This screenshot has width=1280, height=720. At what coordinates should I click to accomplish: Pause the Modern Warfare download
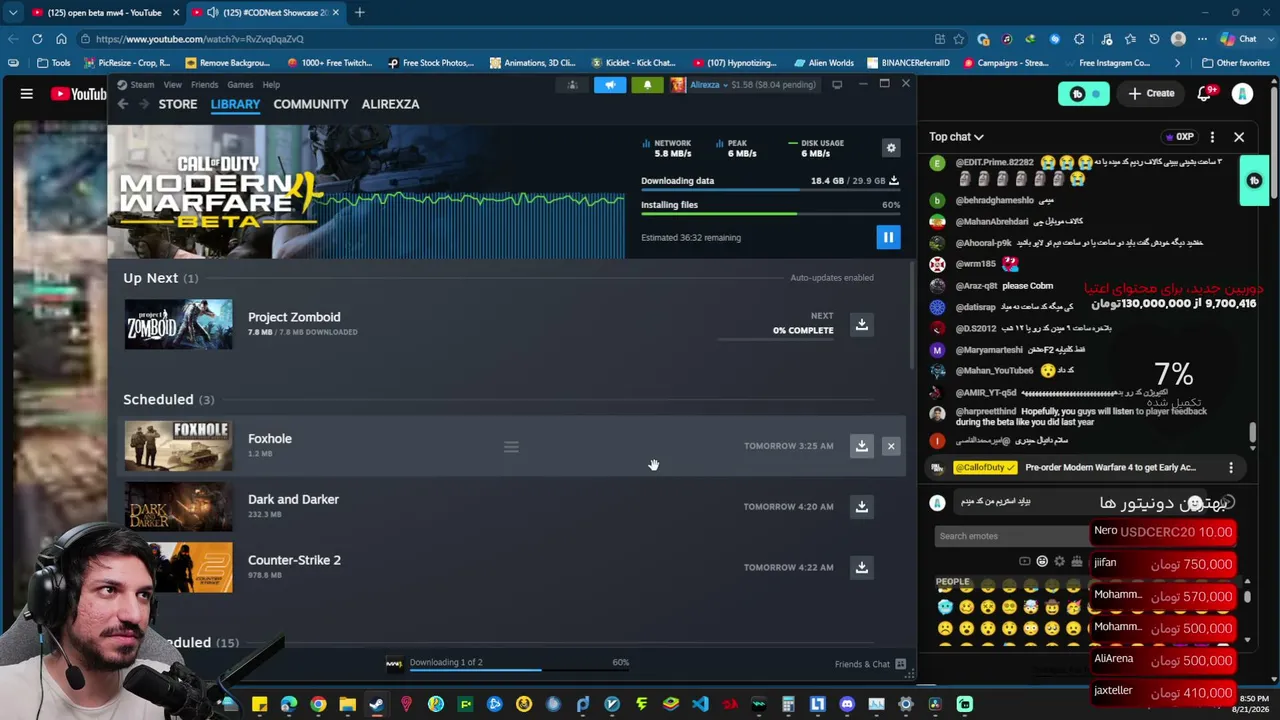pyautogui.click(x=888, y=237)
